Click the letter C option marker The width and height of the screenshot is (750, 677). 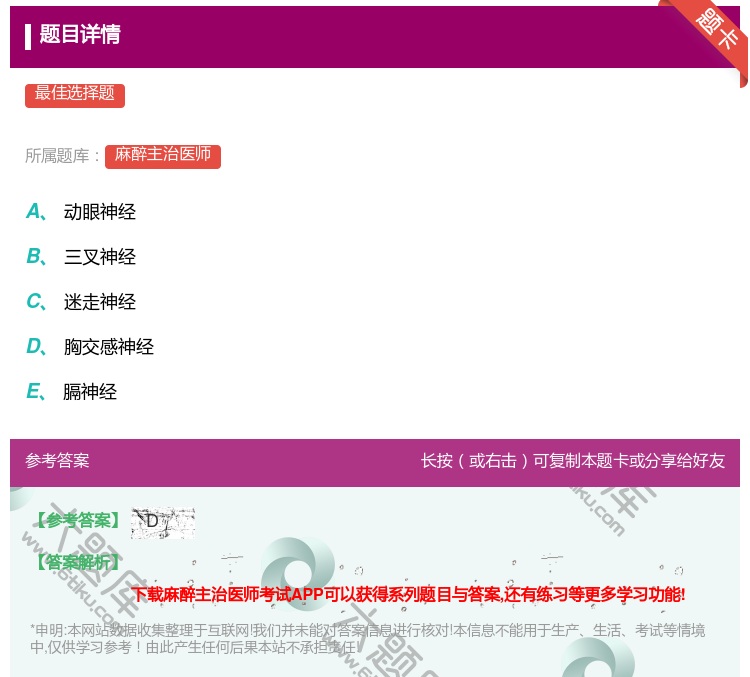[x=34, y=302]
